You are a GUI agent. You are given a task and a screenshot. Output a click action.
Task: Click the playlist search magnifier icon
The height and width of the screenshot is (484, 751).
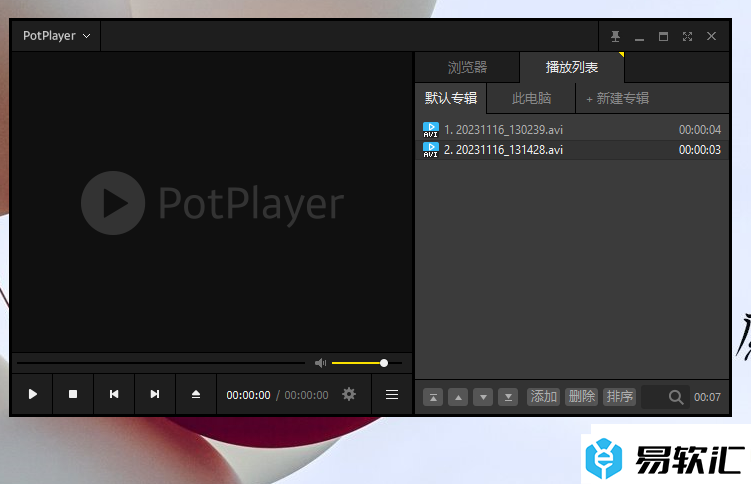coord(676,397)
